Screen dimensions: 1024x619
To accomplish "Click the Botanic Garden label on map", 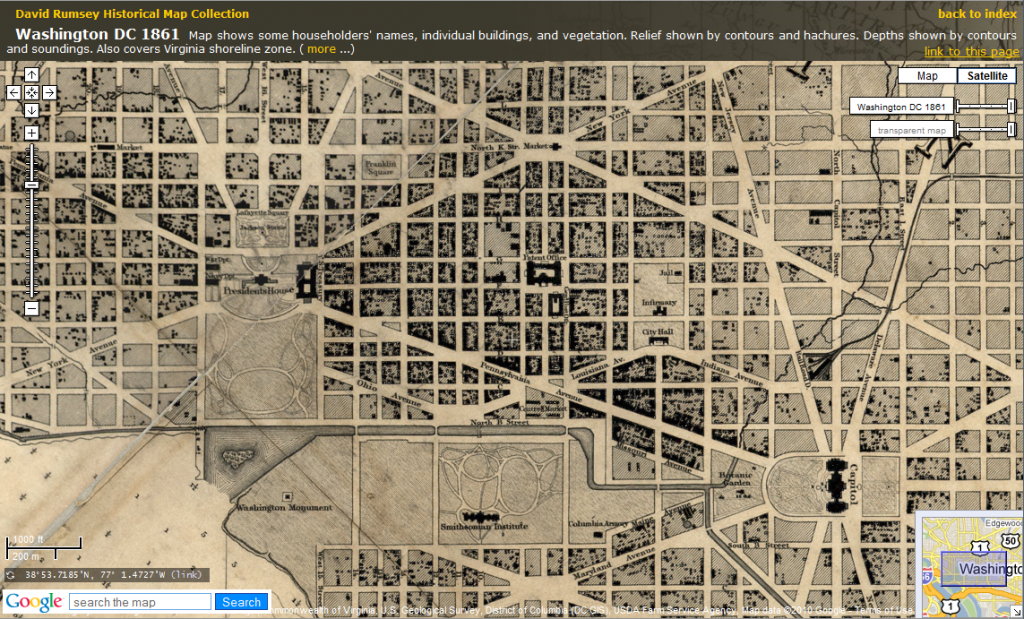I will (x=735, y=479).
